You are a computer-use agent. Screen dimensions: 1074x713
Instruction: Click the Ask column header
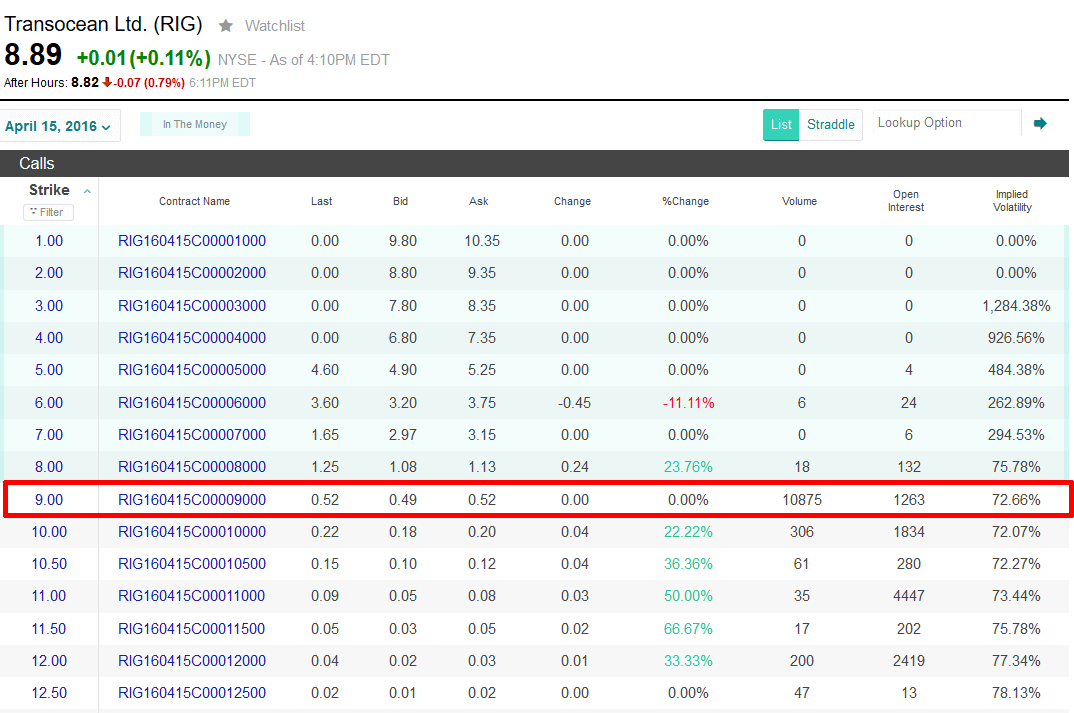point(479,201)
